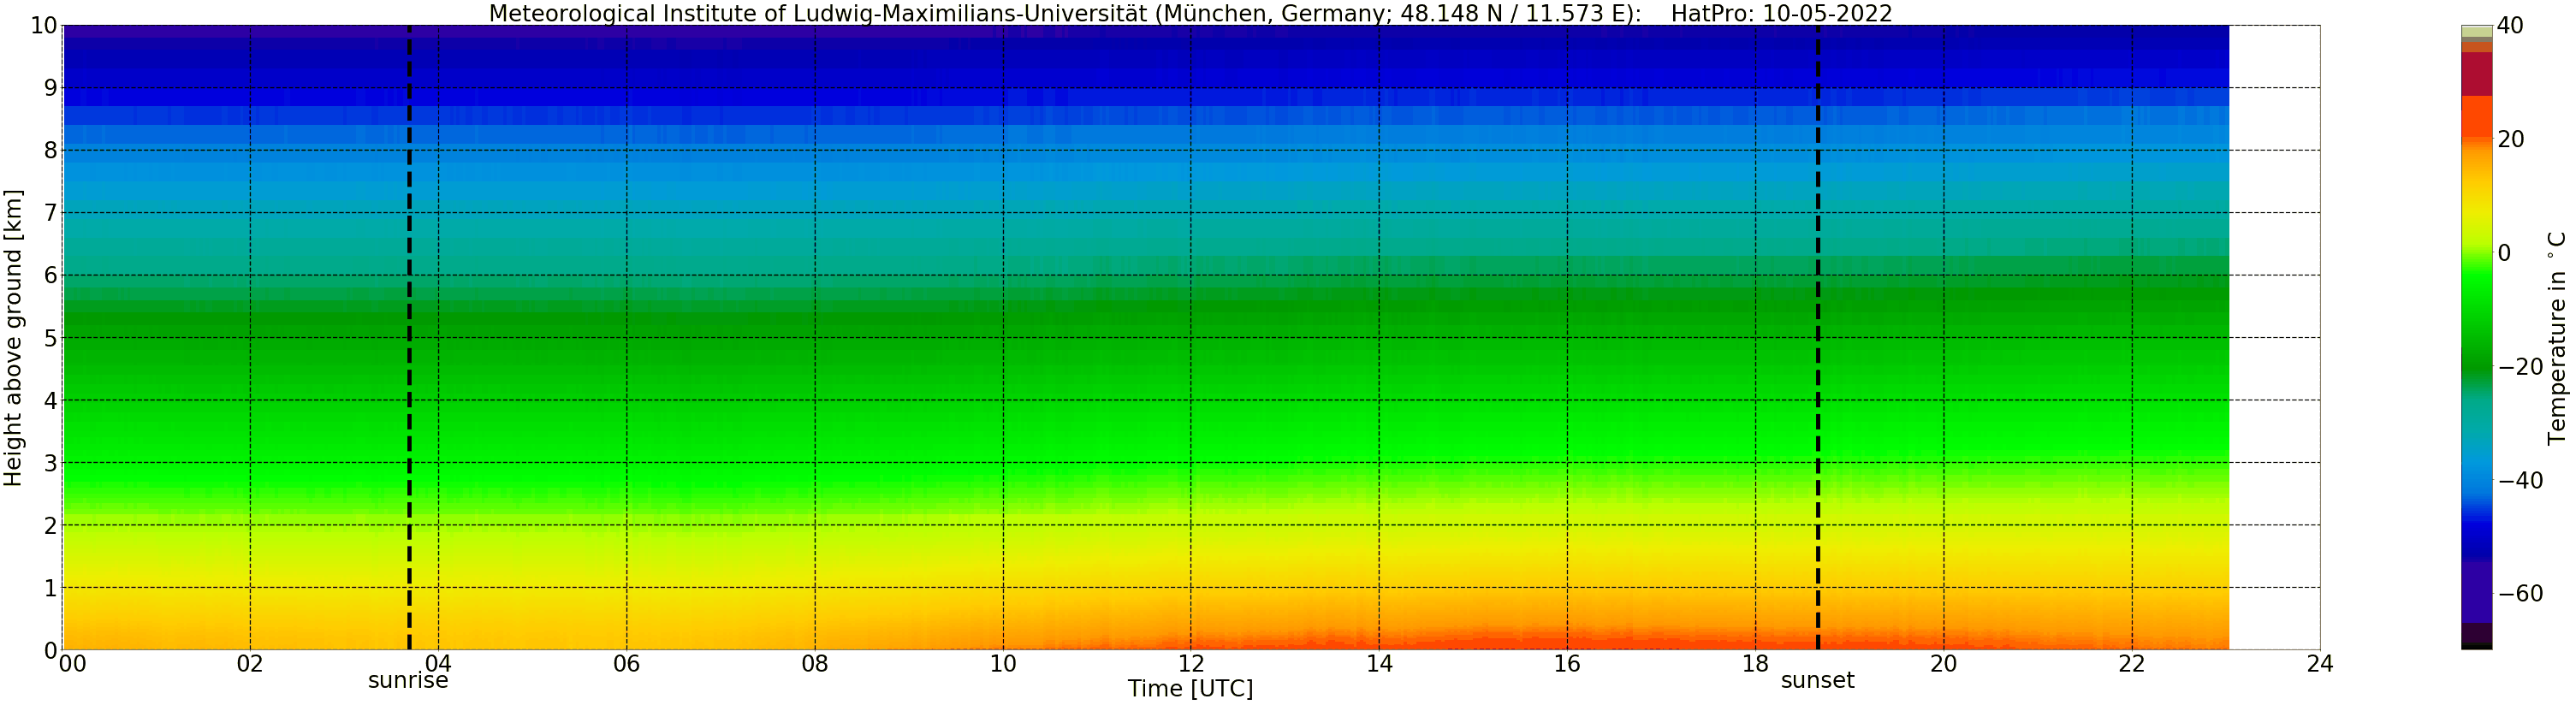This screenshot has width=2576, height=705.
Task: Click the y-axis tick label 3
Action: (50, 463)
